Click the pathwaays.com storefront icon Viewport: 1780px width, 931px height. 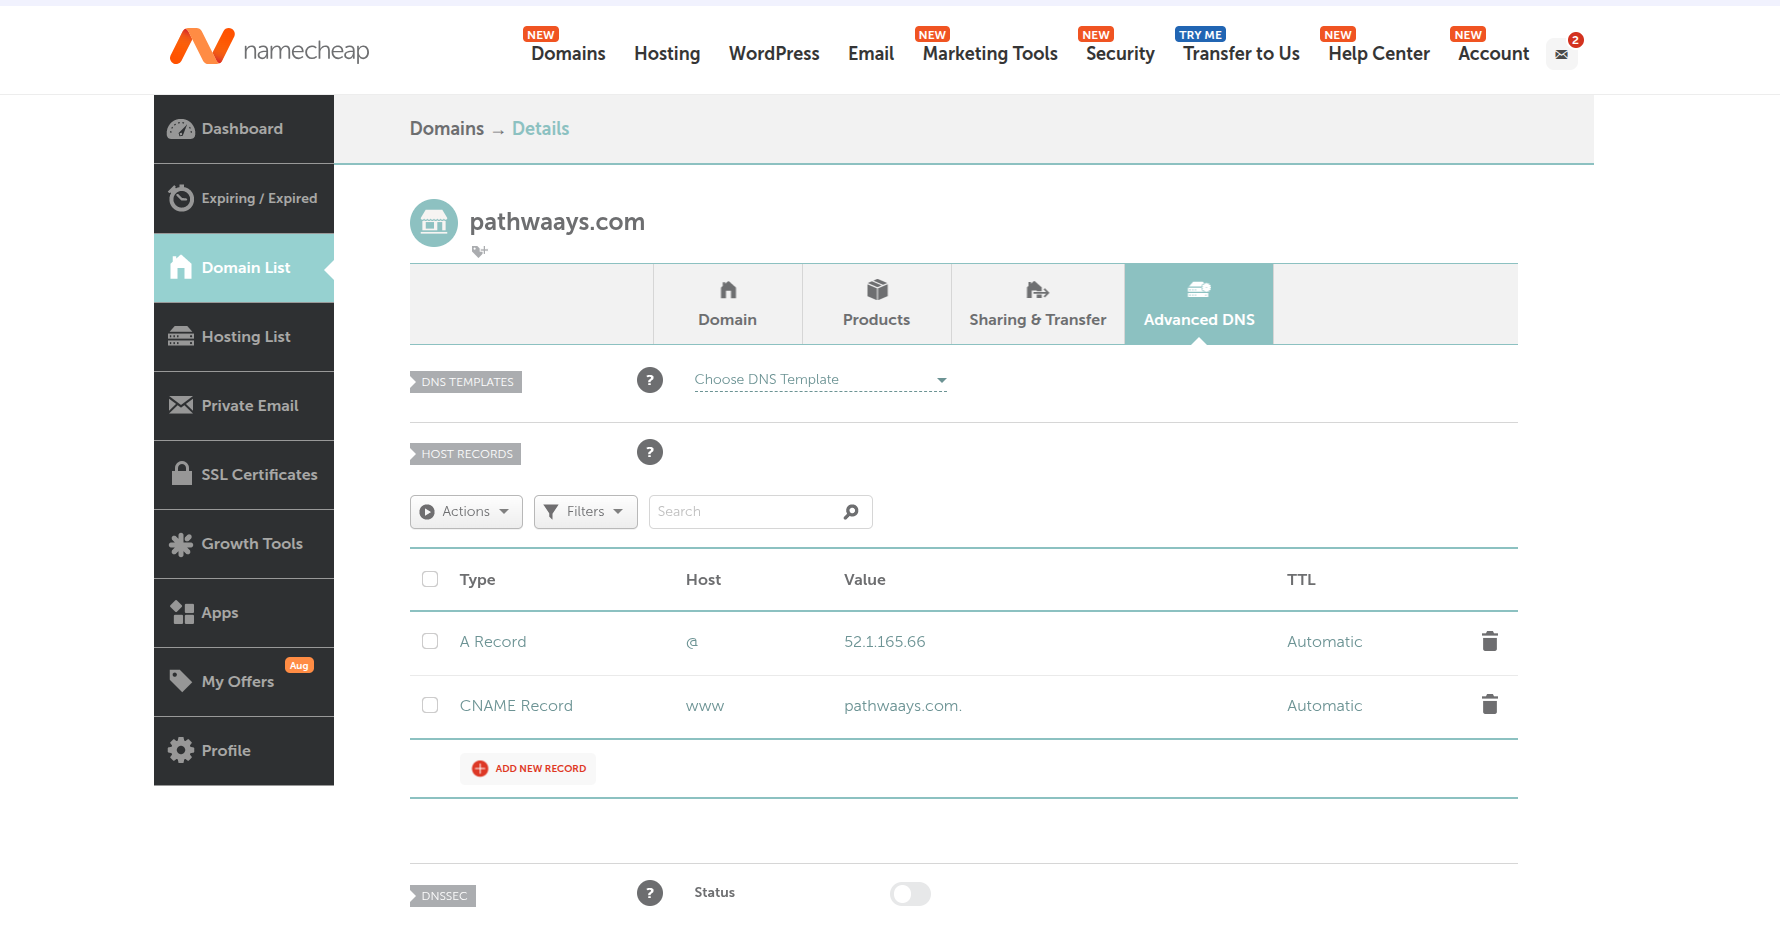[434, 222]
